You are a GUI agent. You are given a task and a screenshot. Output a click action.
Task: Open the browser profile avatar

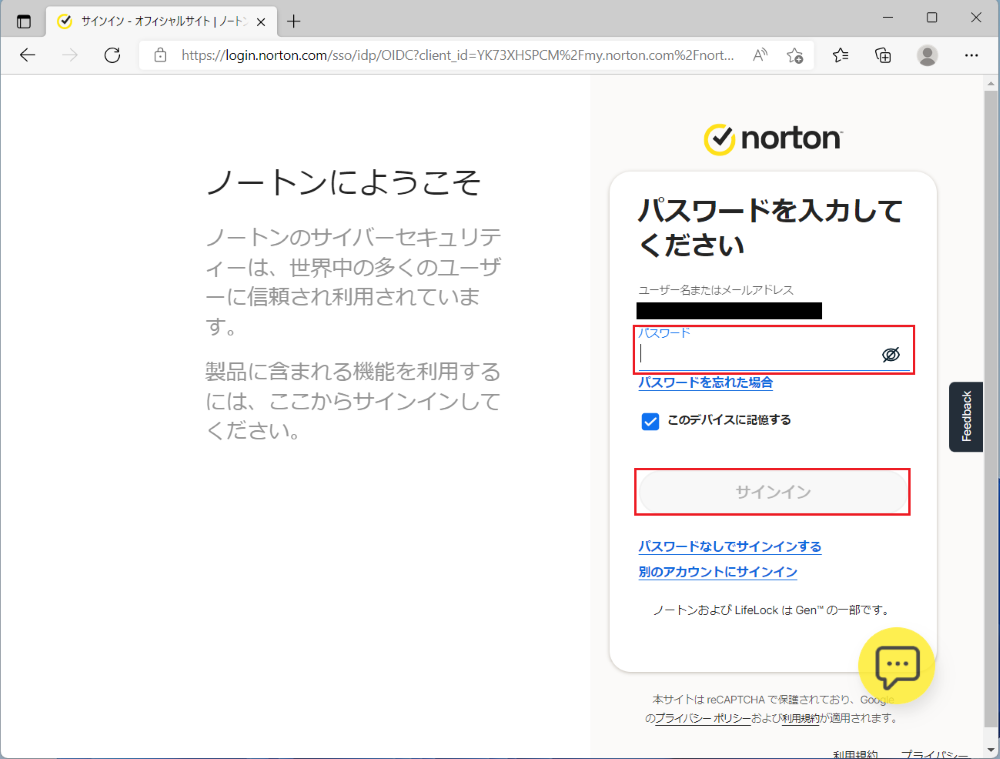(x=927, y=55)
